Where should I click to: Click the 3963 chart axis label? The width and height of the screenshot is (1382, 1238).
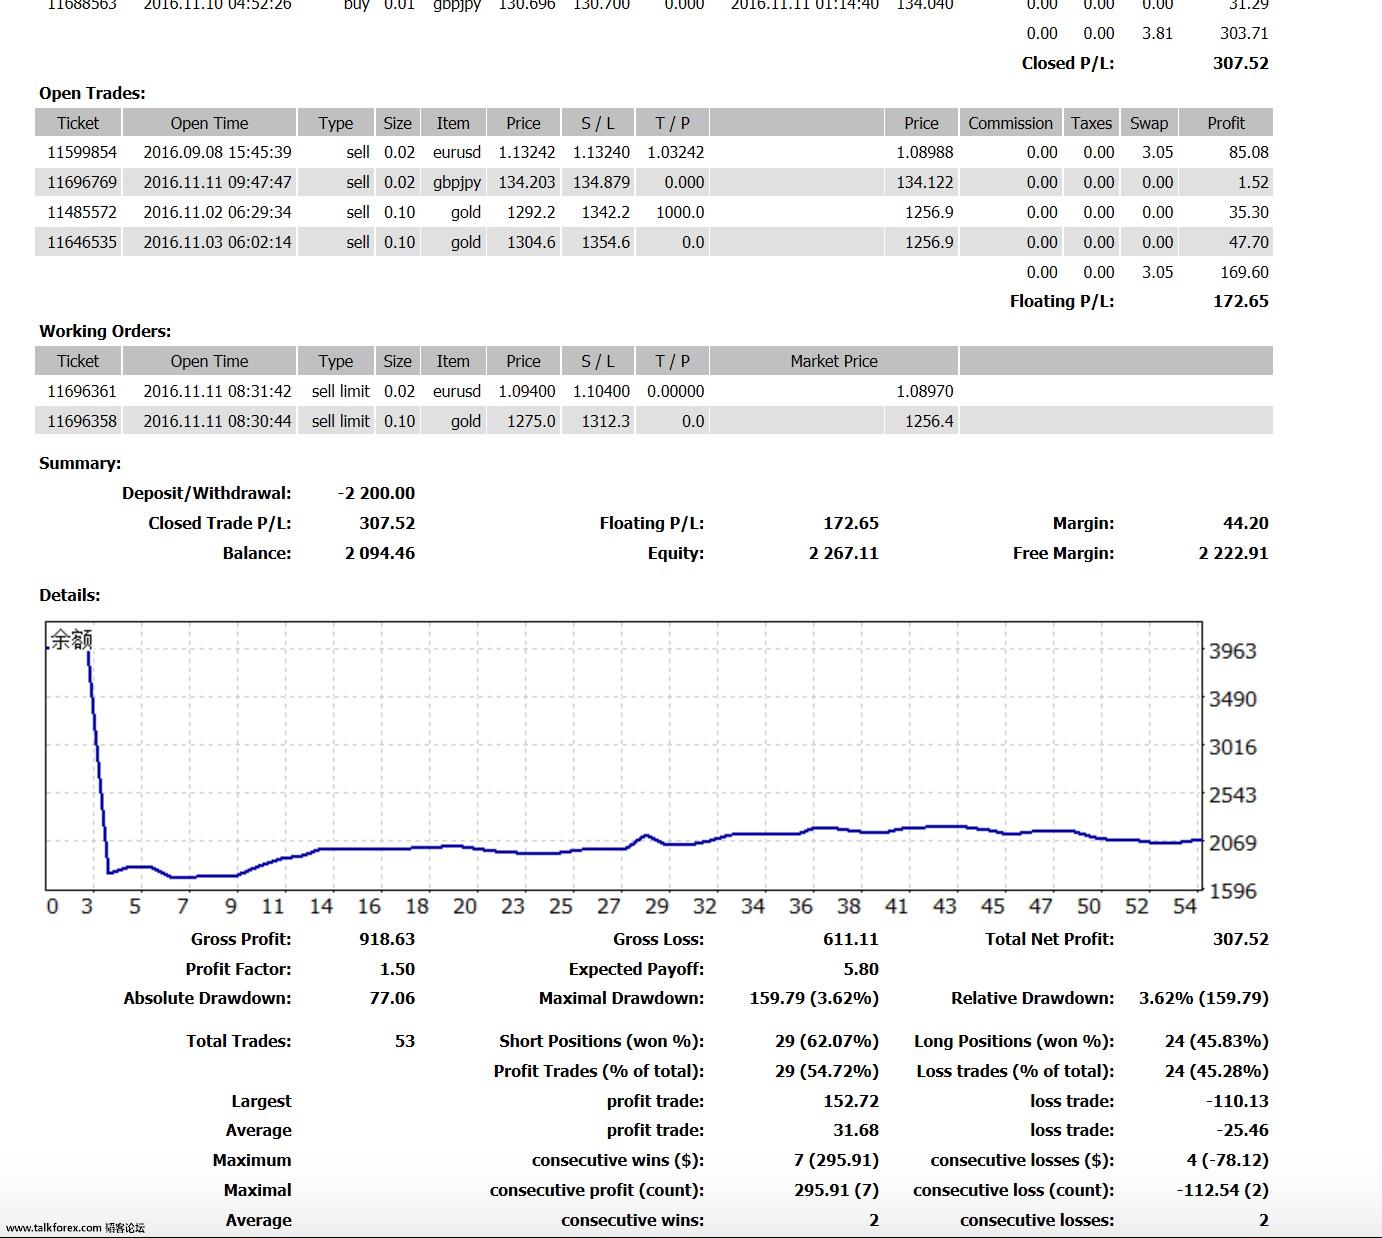pyautogui.click(x=1232, y=651)
